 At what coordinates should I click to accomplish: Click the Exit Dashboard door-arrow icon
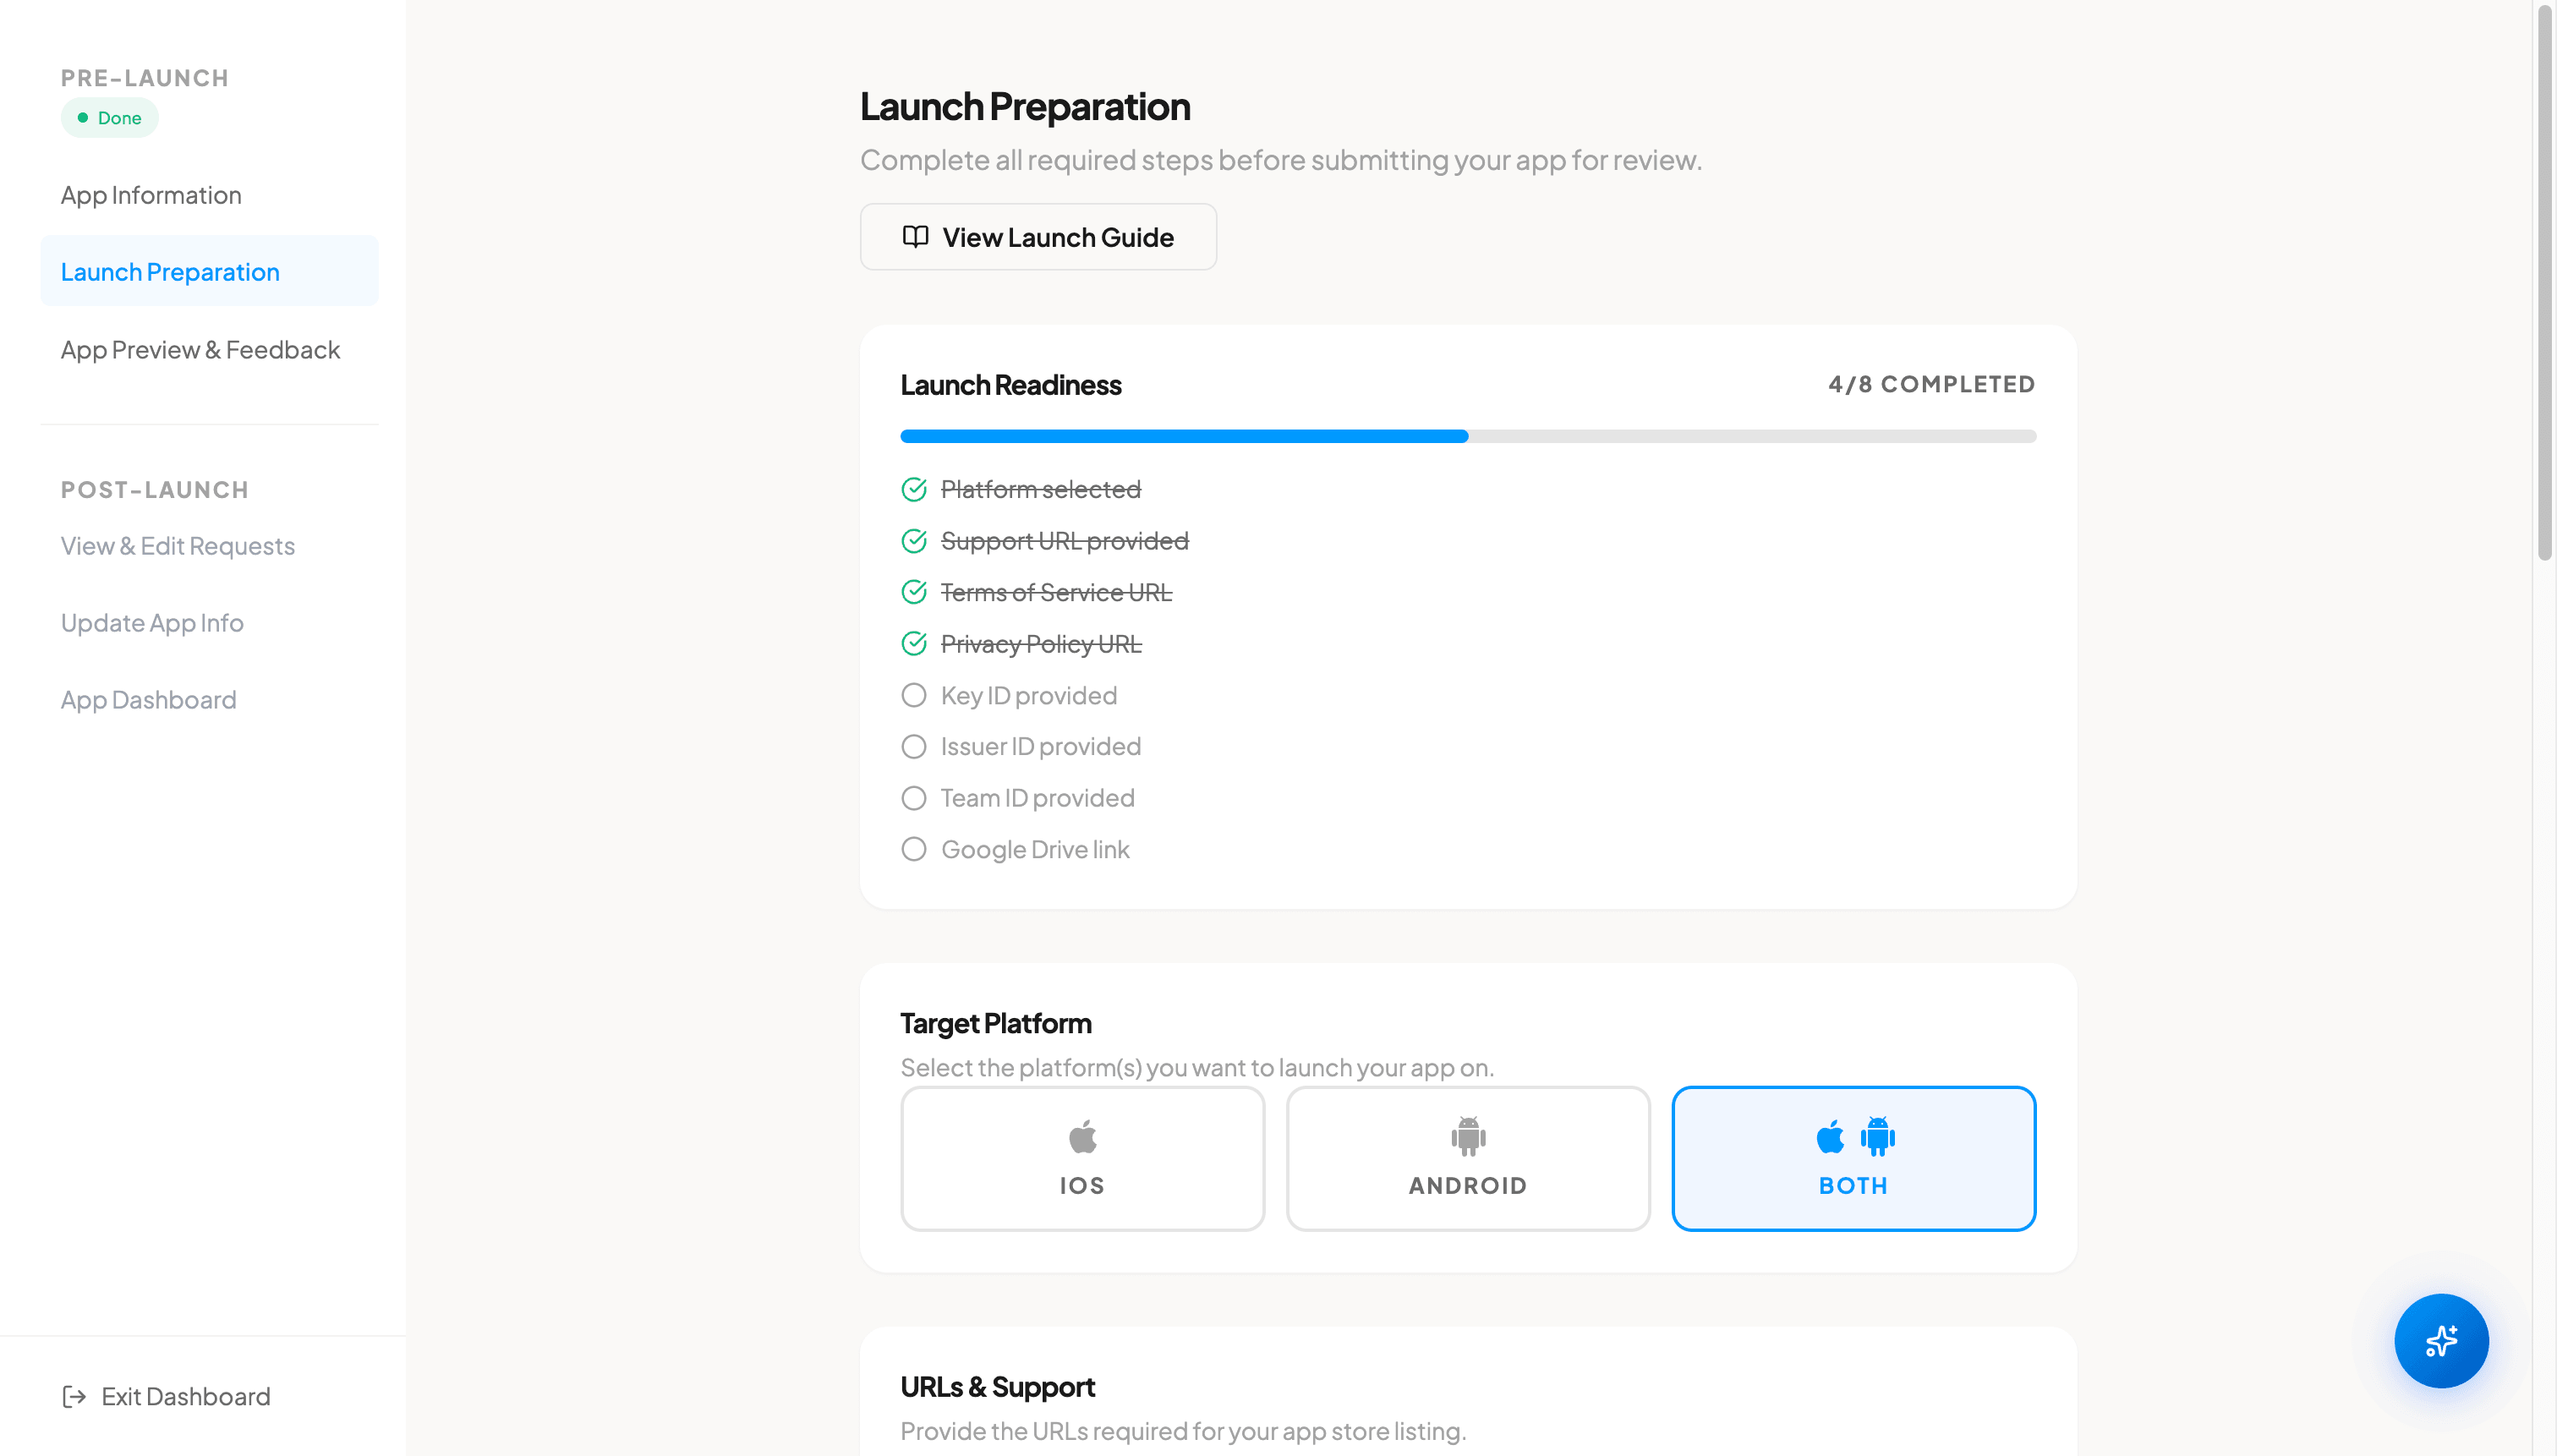click(74, 1396)
